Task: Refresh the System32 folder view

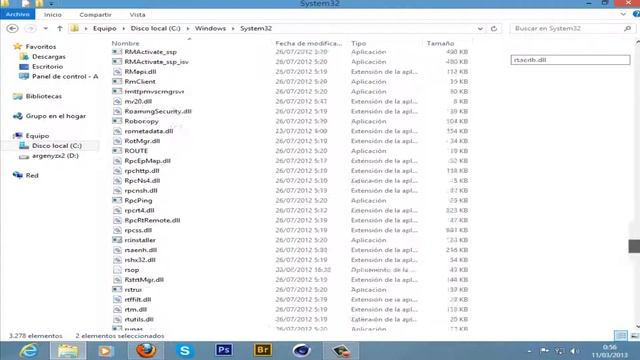Action: [x=494, y=29]
